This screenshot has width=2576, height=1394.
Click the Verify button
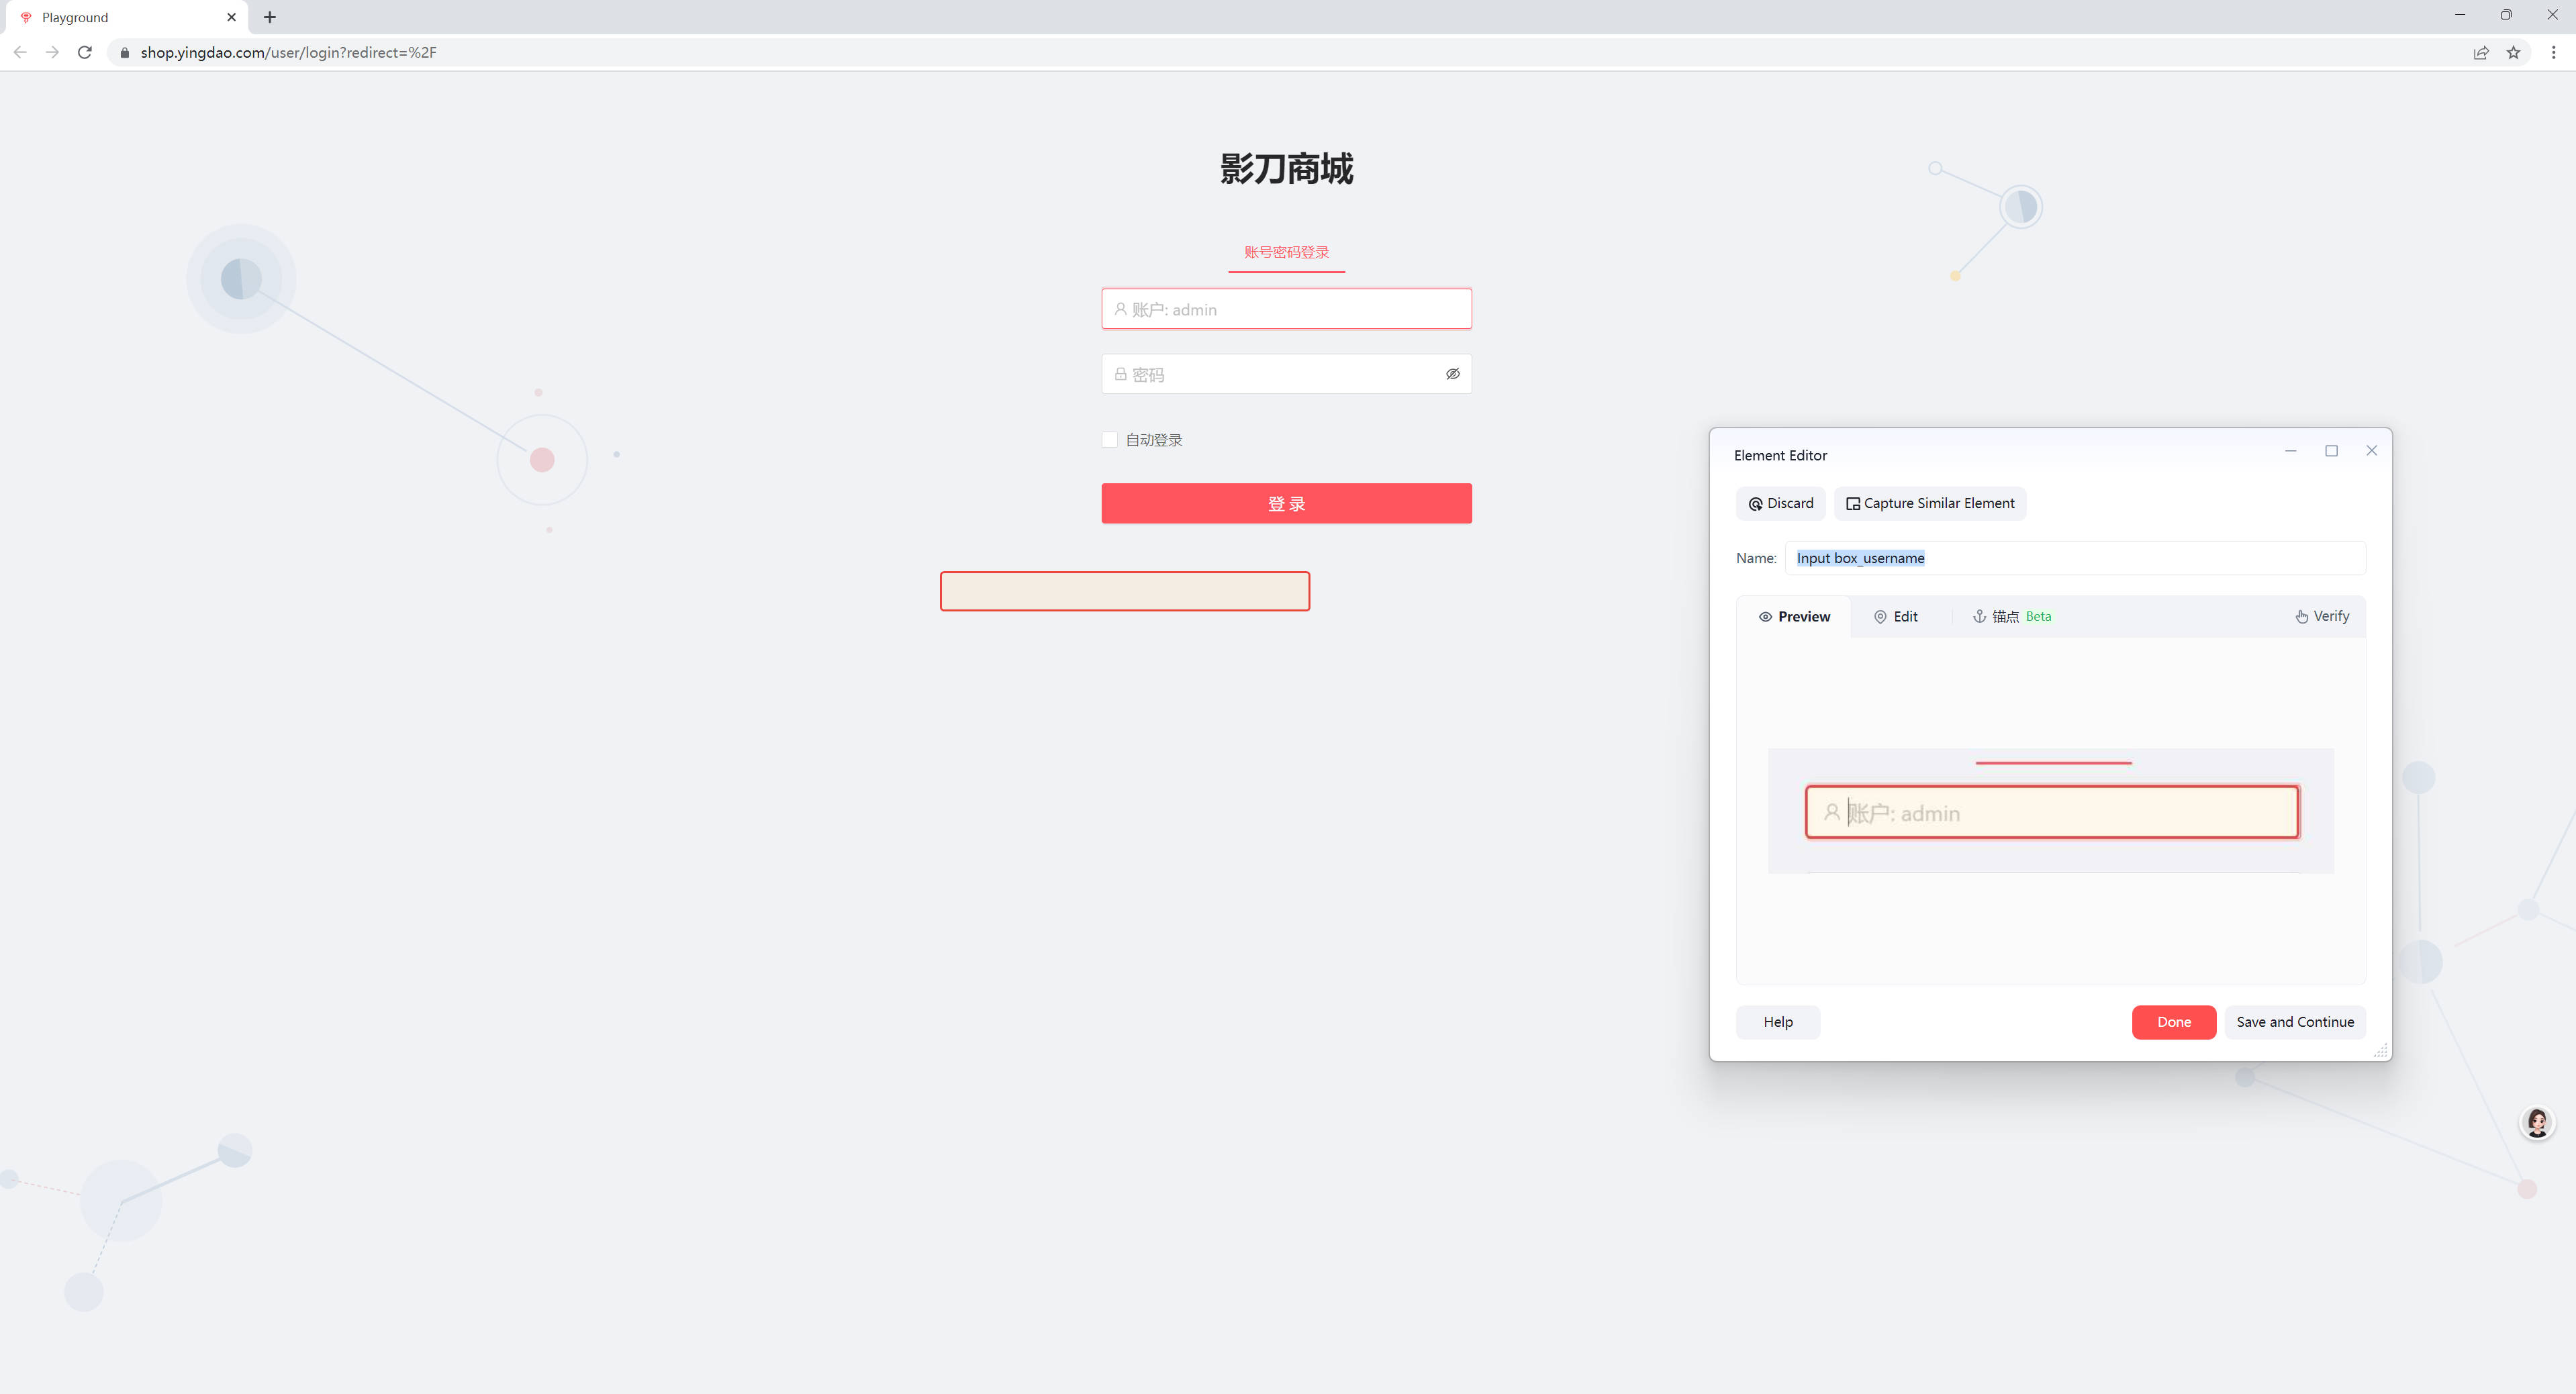click(2321, 617)
